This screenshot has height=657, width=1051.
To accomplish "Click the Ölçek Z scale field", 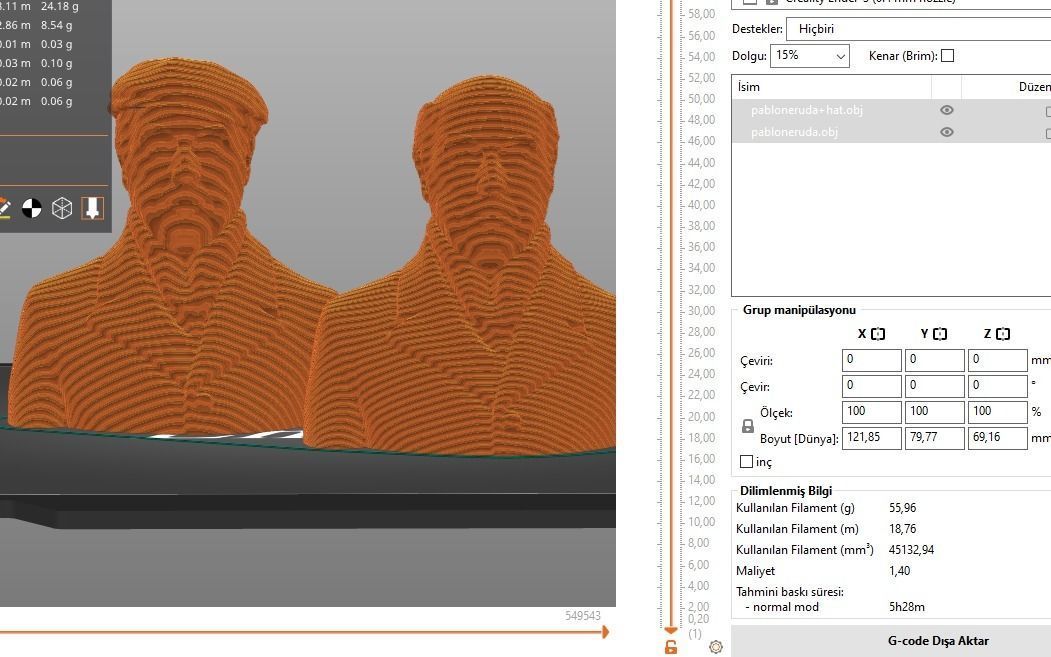I will tap(997, 412).
